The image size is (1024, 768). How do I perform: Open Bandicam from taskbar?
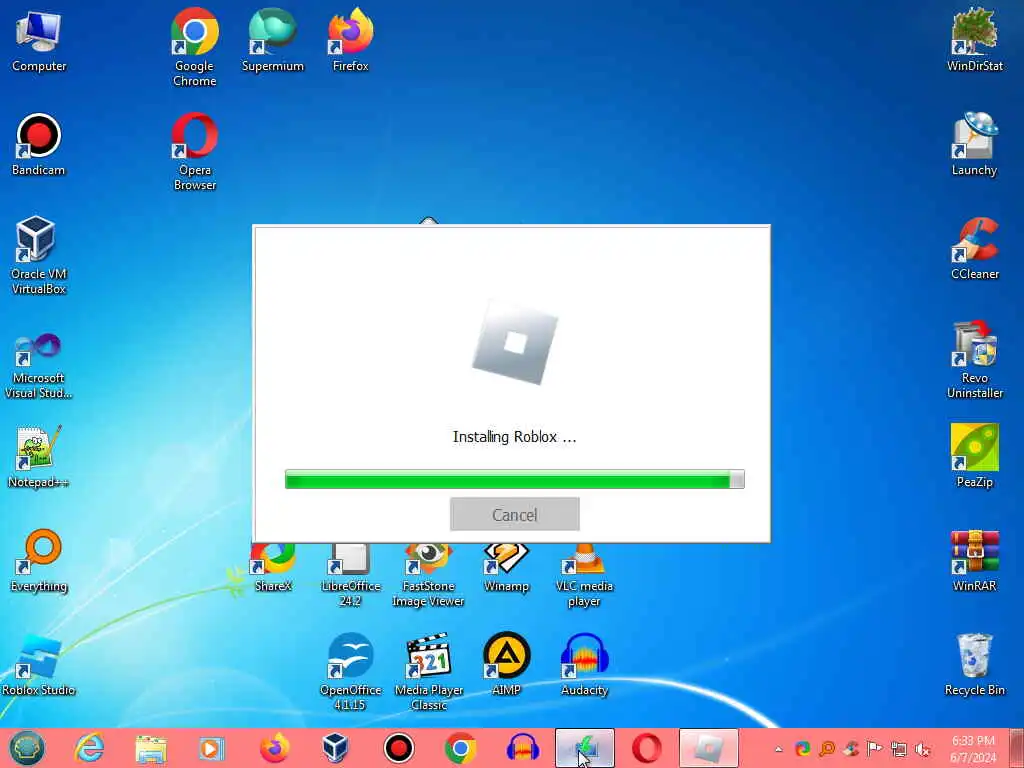[x=398, y=748]
